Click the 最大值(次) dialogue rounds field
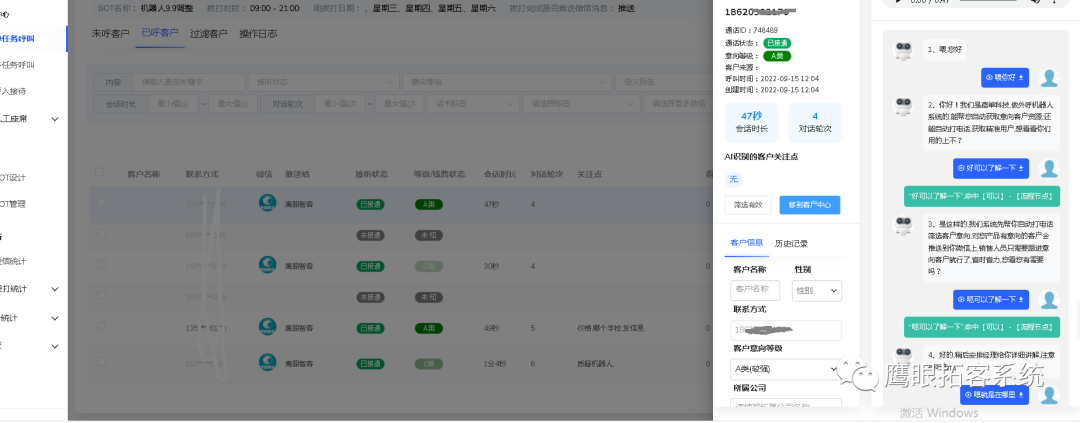This screenshot has width=1080, height=423. pyautogui.click(x=399, y=104)
